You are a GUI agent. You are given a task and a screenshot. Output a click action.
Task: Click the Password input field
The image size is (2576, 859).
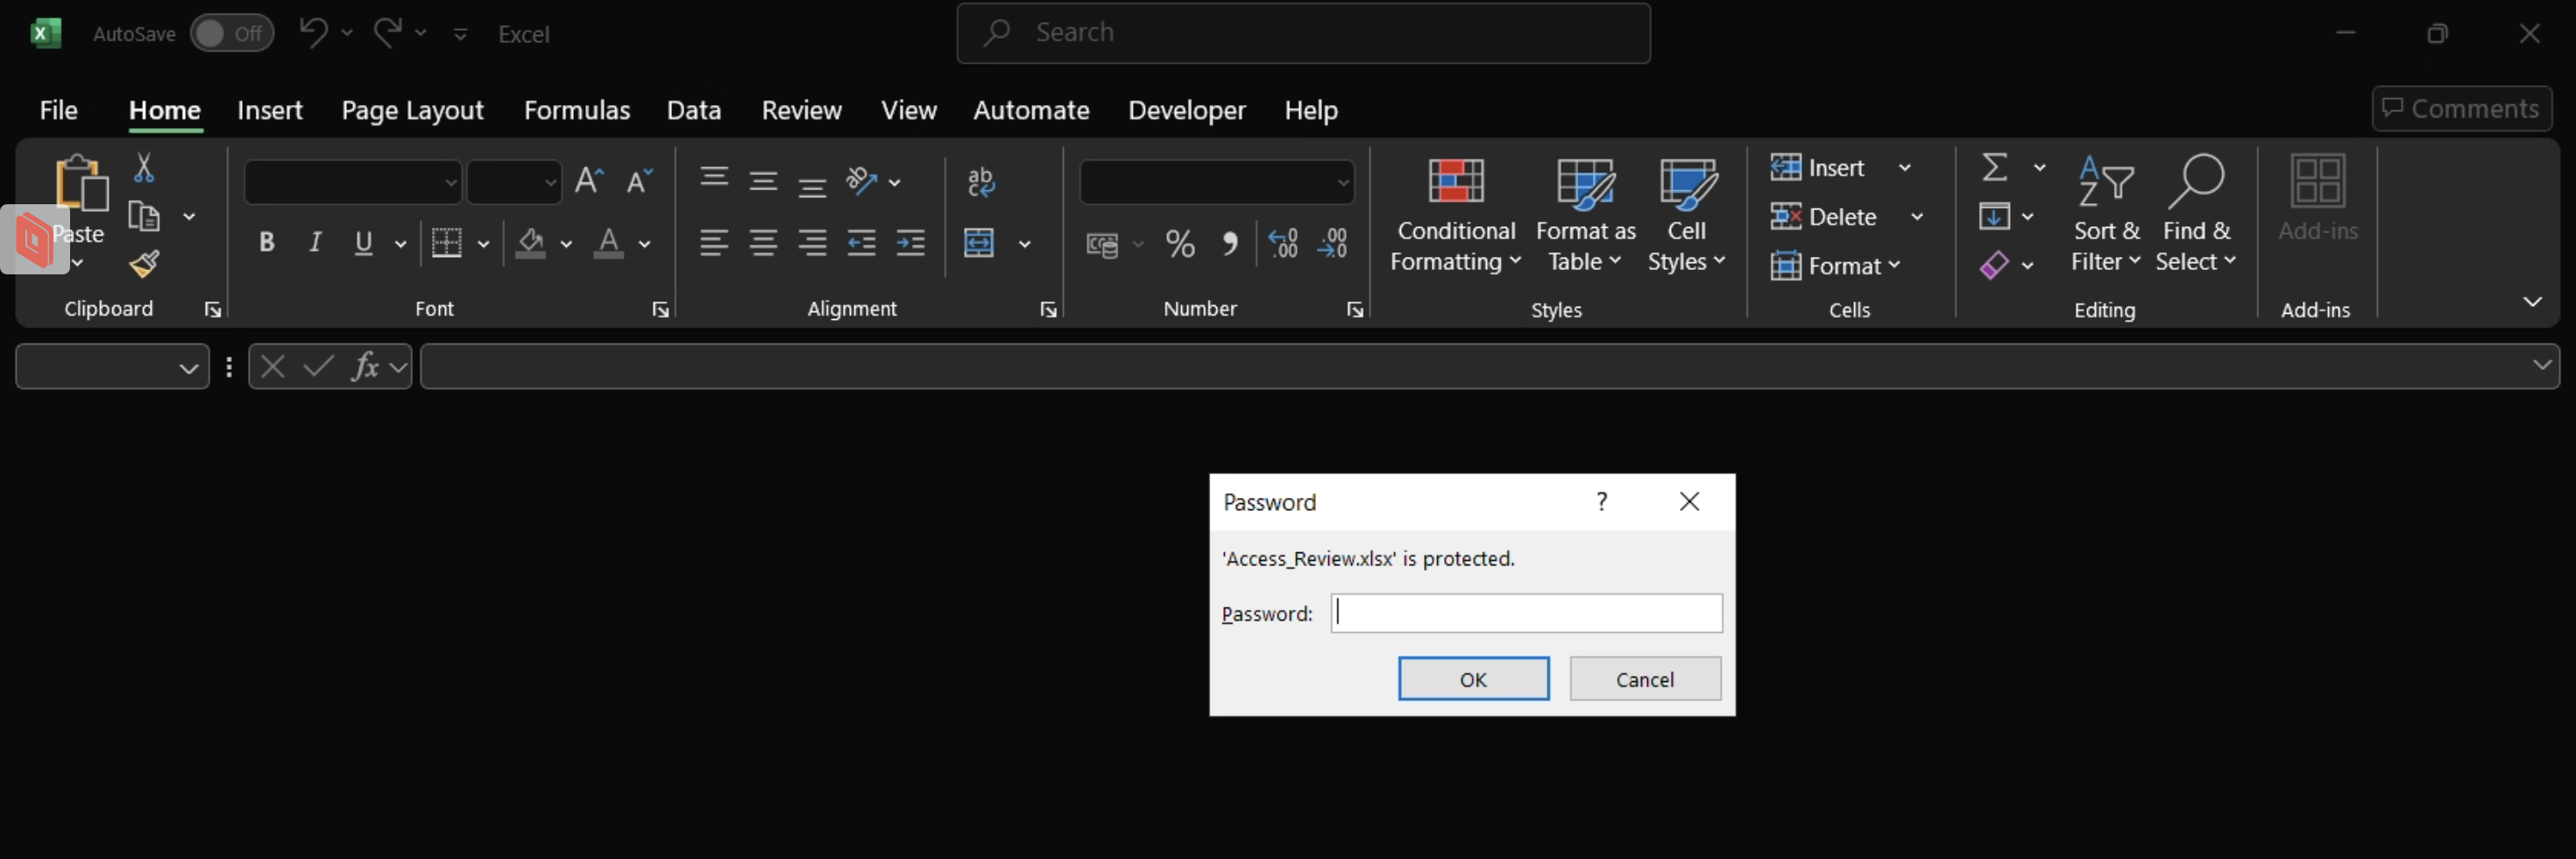(1526, 613)
